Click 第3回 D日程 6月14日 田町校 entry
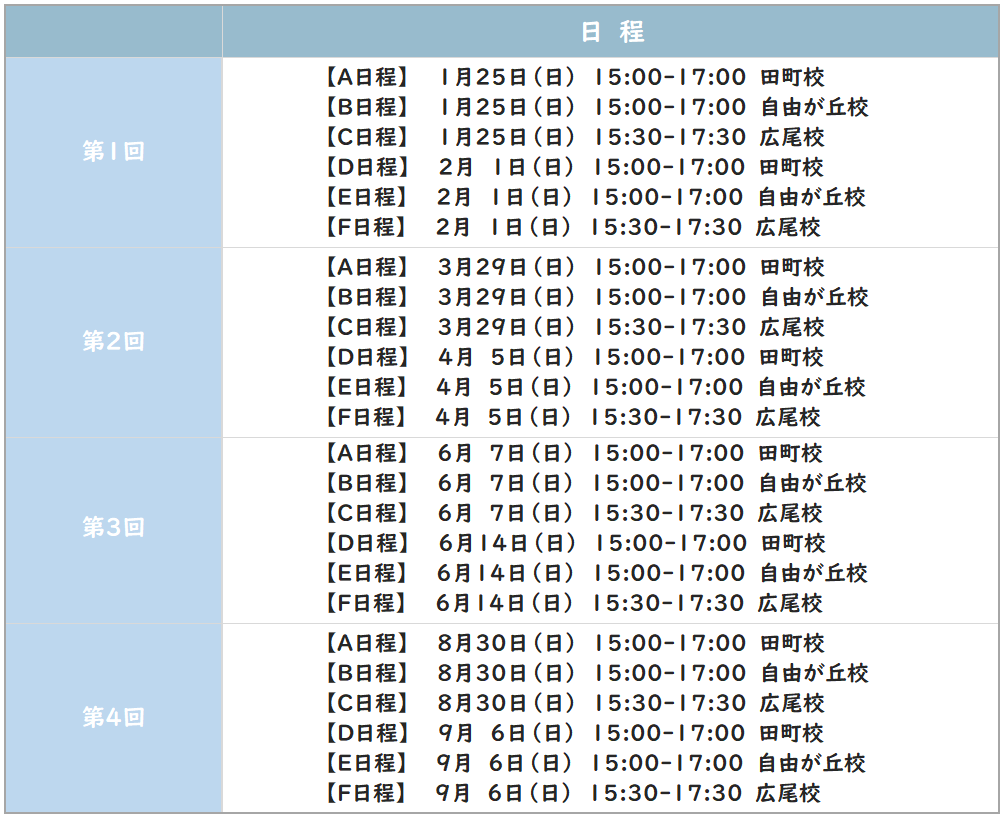 click(x=574, y=544)
